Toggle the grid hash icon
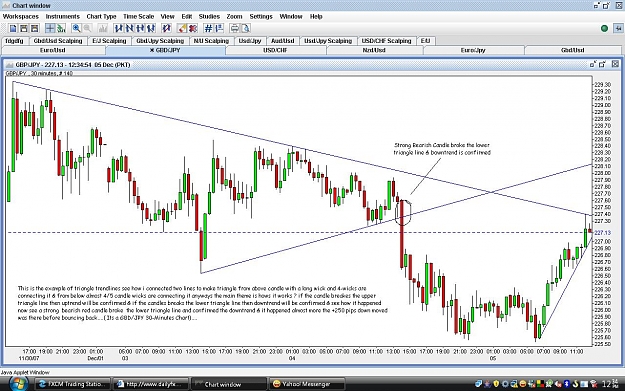This screenshot has height=391, width=625. [x=208, y=28]
